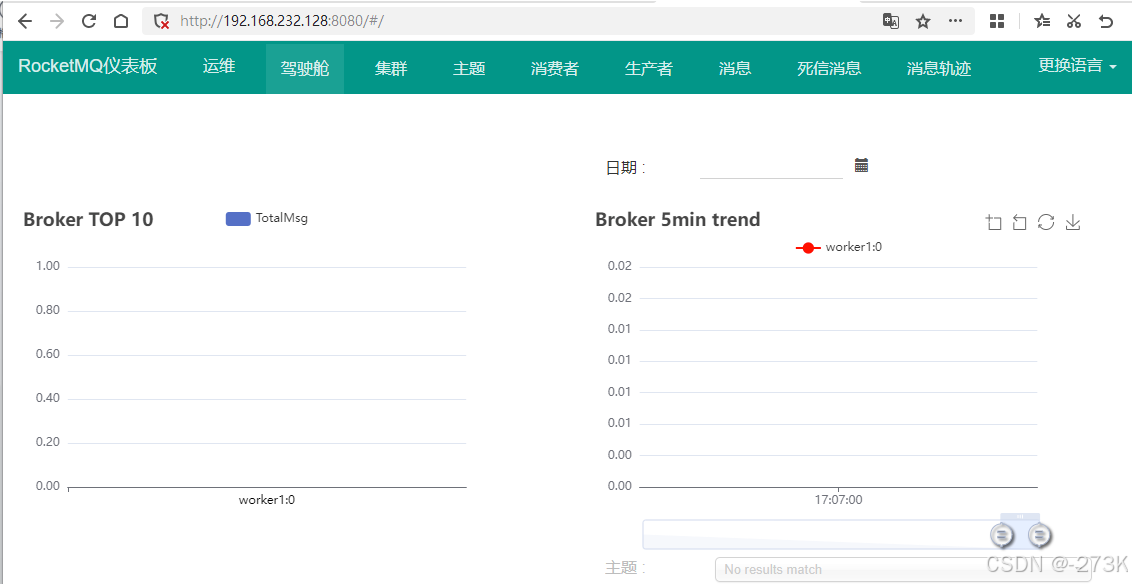Screen dimensions: 1132x584
Task: Open the date picker calendar icon
Action: (861, 165)
